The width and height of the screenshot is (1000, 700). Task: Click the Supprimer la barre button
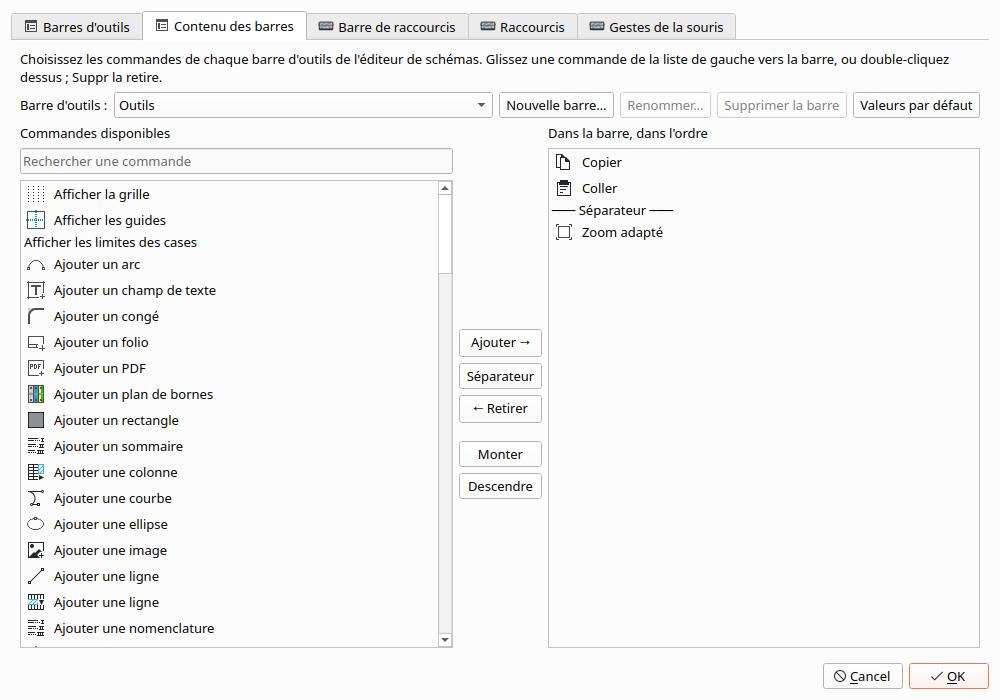(x=782, y=105)
